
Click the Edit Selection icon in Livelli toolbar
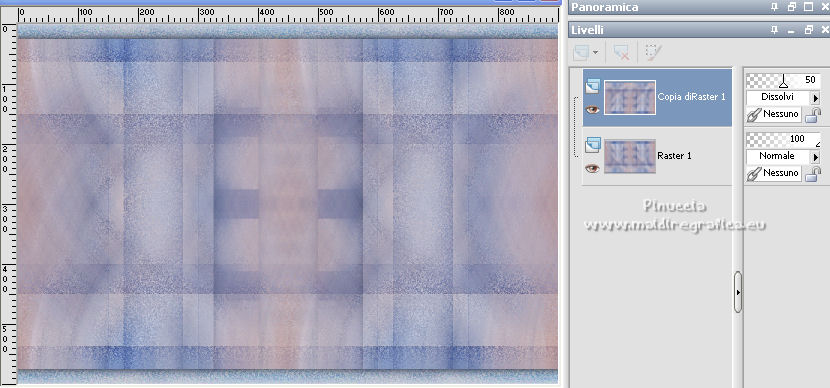coord(652,52)
